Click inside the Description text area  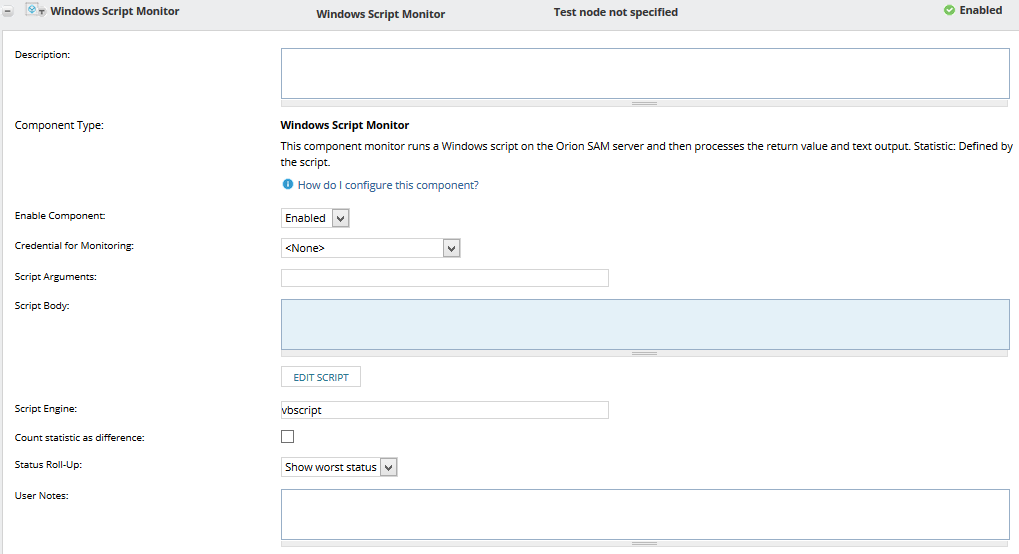point(645,73)
